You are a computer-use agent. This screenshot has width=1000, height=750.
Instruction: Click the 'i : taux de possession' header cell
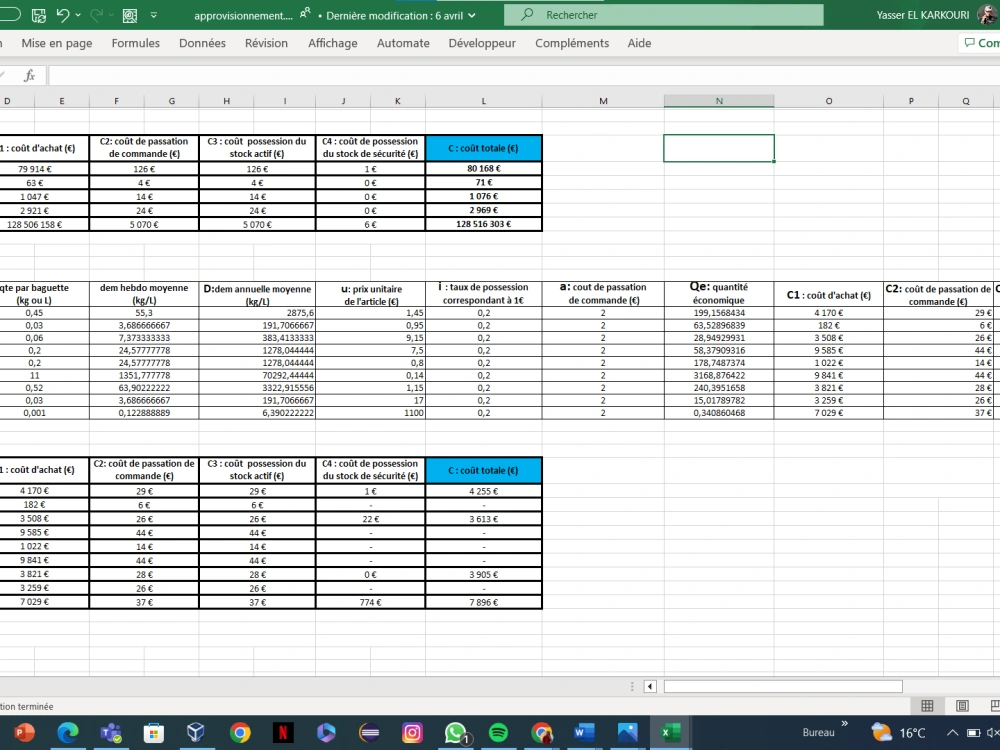coord(483,293)
